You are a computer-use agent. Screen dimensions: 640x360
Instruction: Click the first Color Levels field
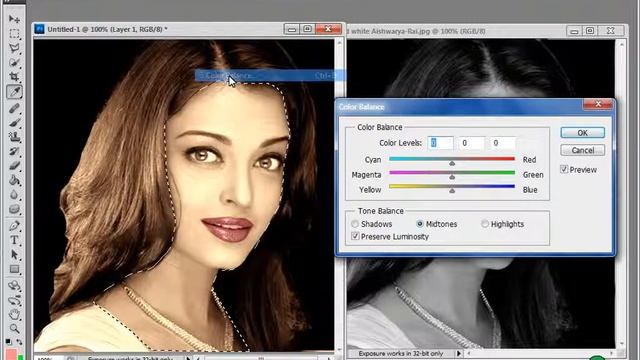[x=440, y=143]
